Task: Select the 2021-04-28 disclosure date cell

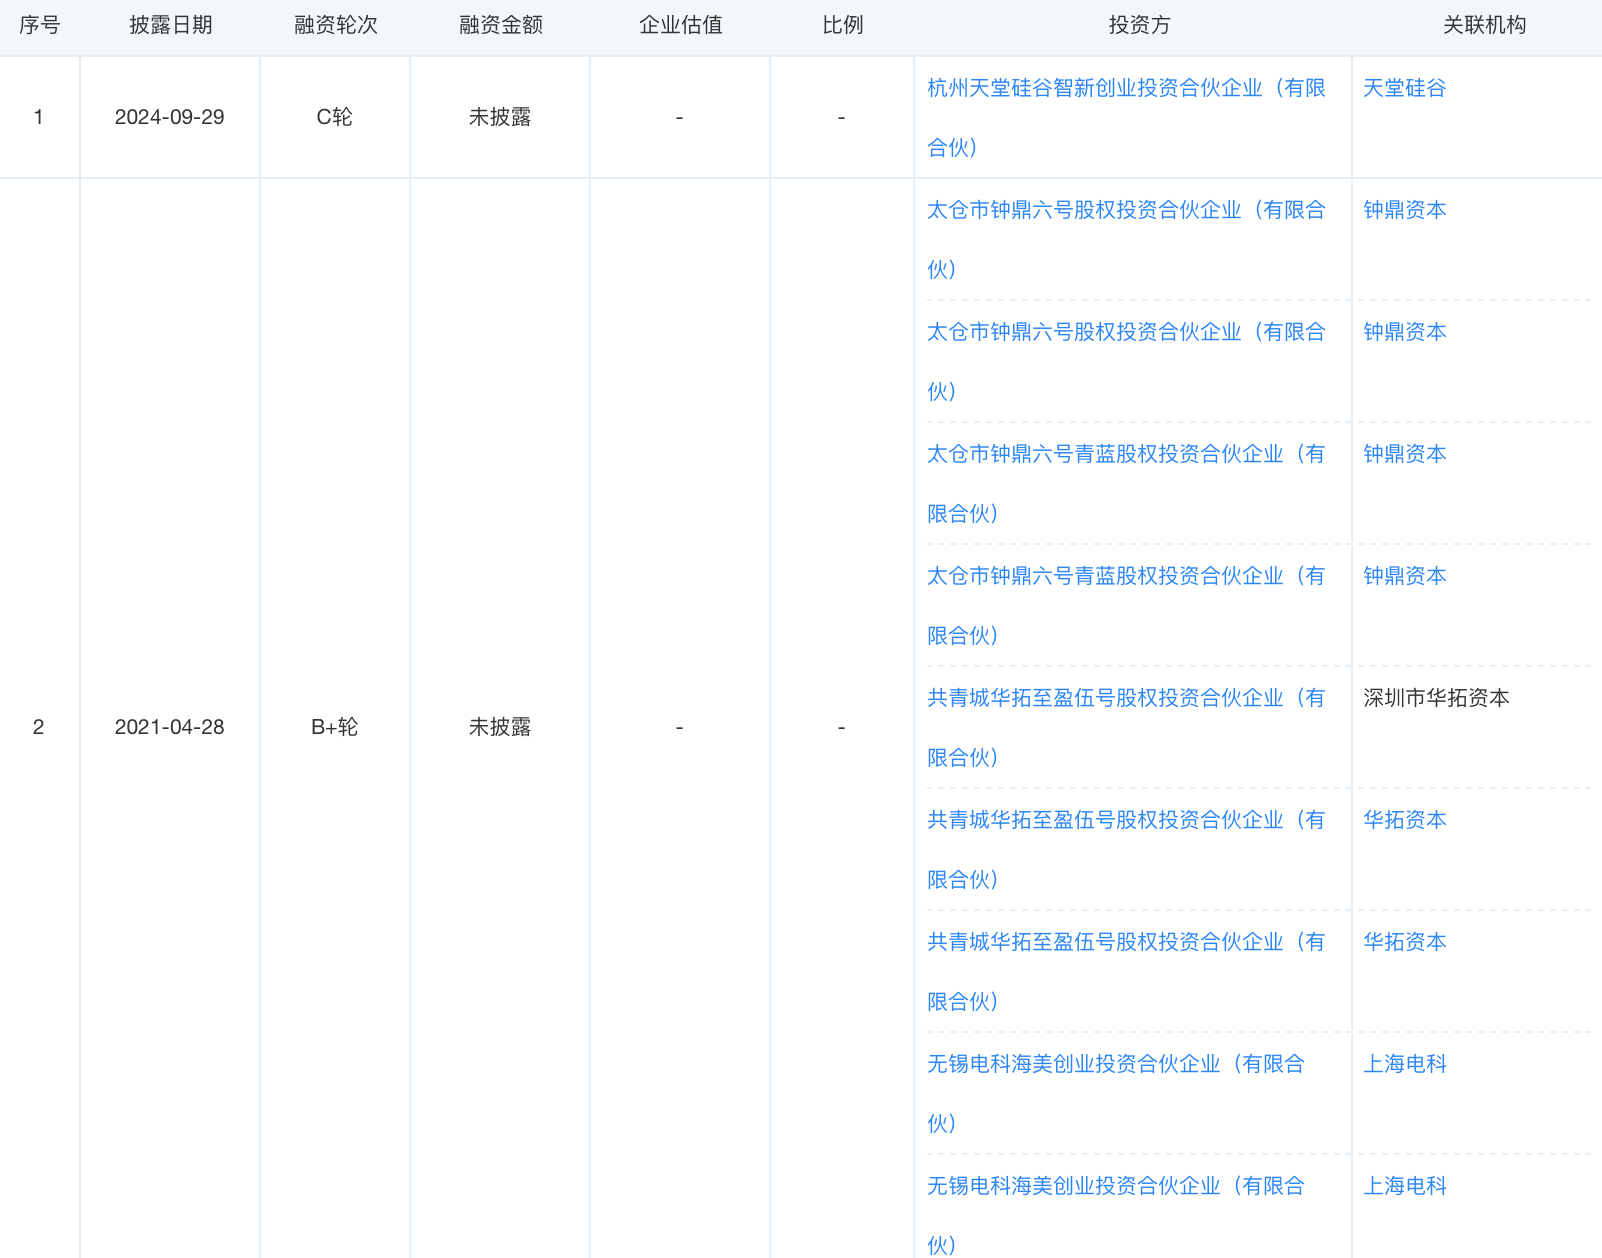Action: pyautogui.click(x=169, y=728)
